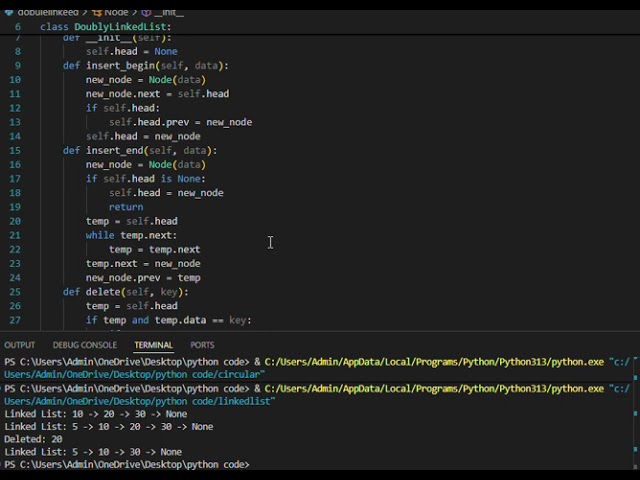Select the TERMINAL tab

click(x=153, y=345)
